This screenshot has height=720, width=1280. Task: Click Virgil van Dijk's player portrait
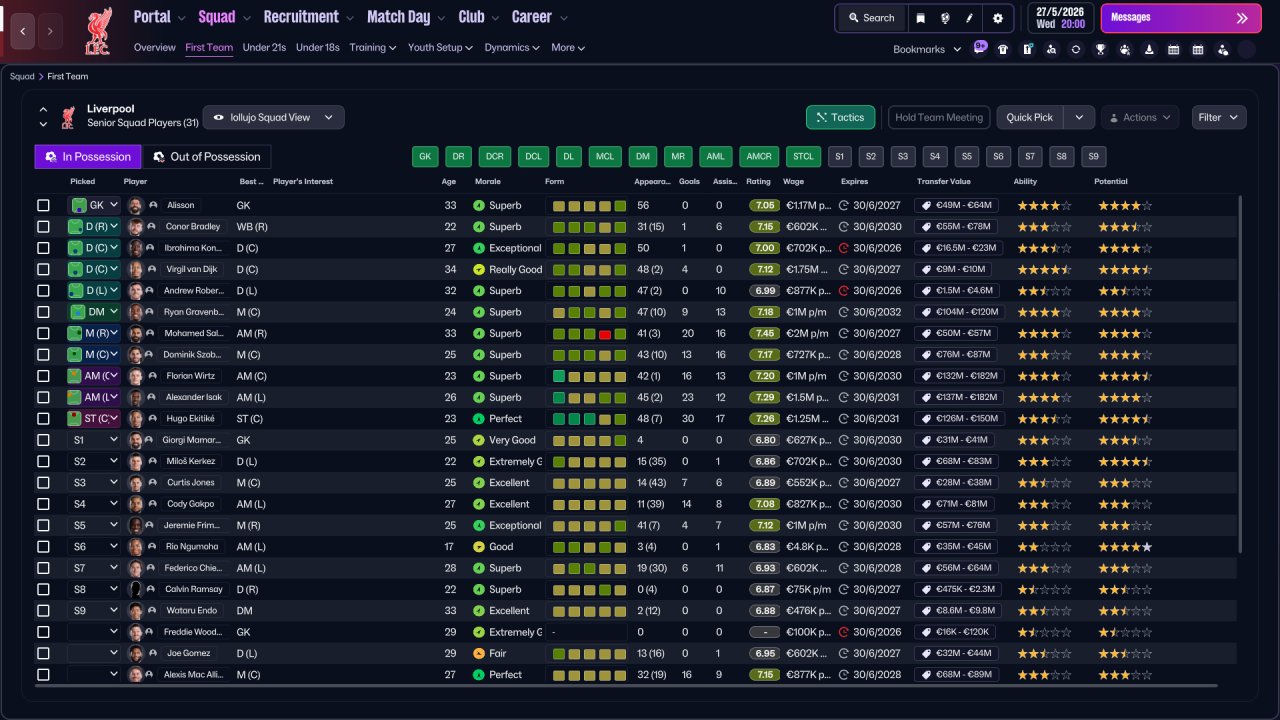tap(135, 269)
